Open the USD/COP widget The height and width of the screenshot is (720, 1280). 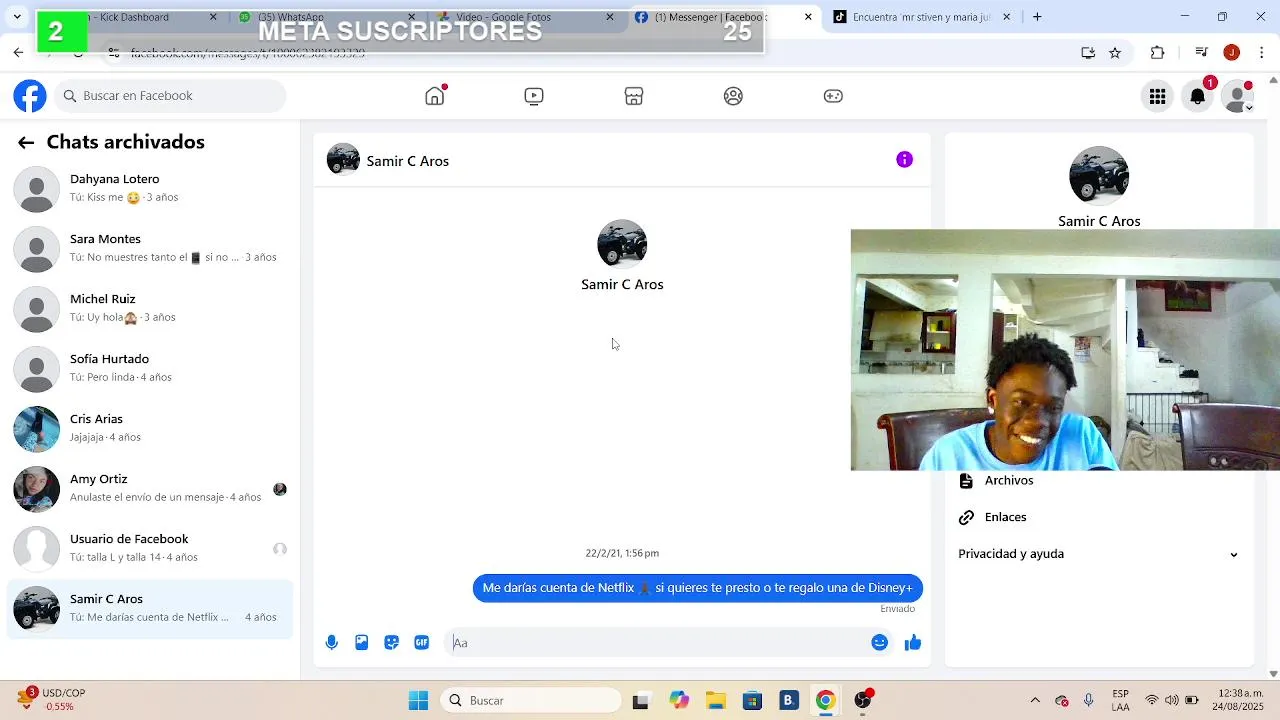coord(52,700)
